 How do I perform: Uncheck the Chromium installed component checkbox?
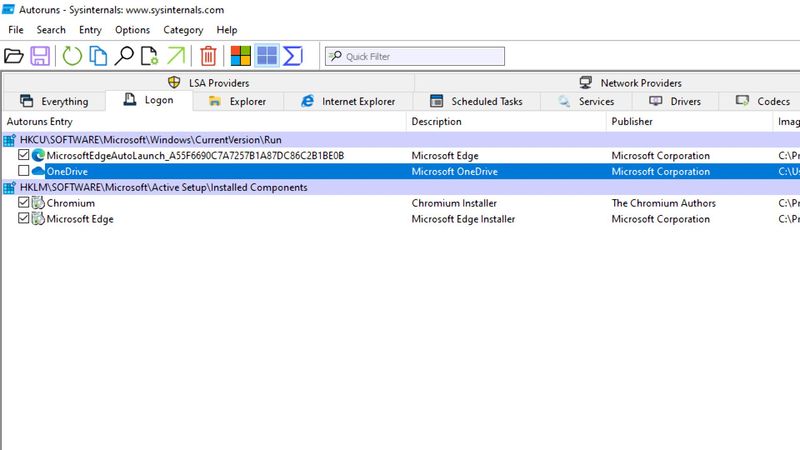click(x=23, y=202)
